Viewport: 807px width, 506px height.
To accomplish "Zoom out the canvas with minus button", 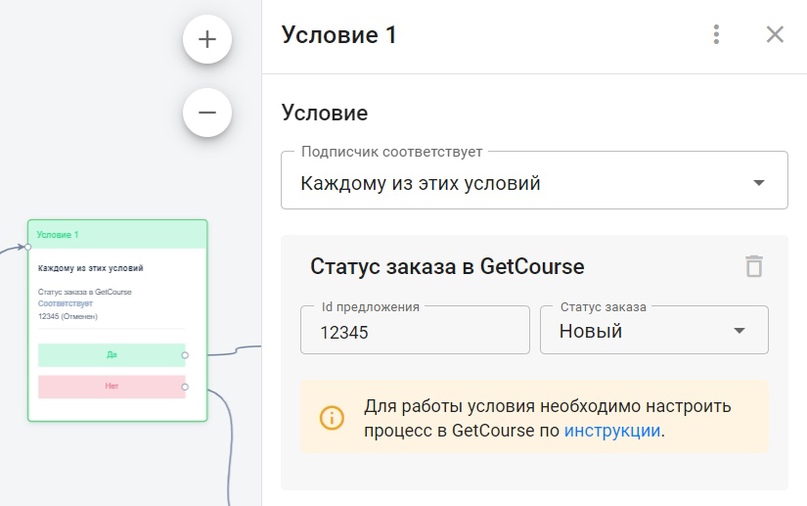I will click(207, 112).
